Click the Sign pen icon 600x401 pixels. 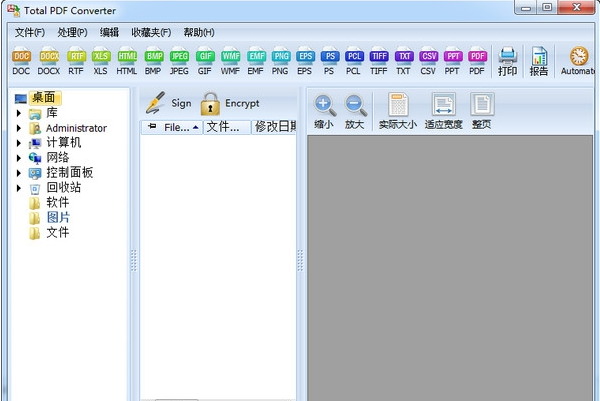click(155, 103)
